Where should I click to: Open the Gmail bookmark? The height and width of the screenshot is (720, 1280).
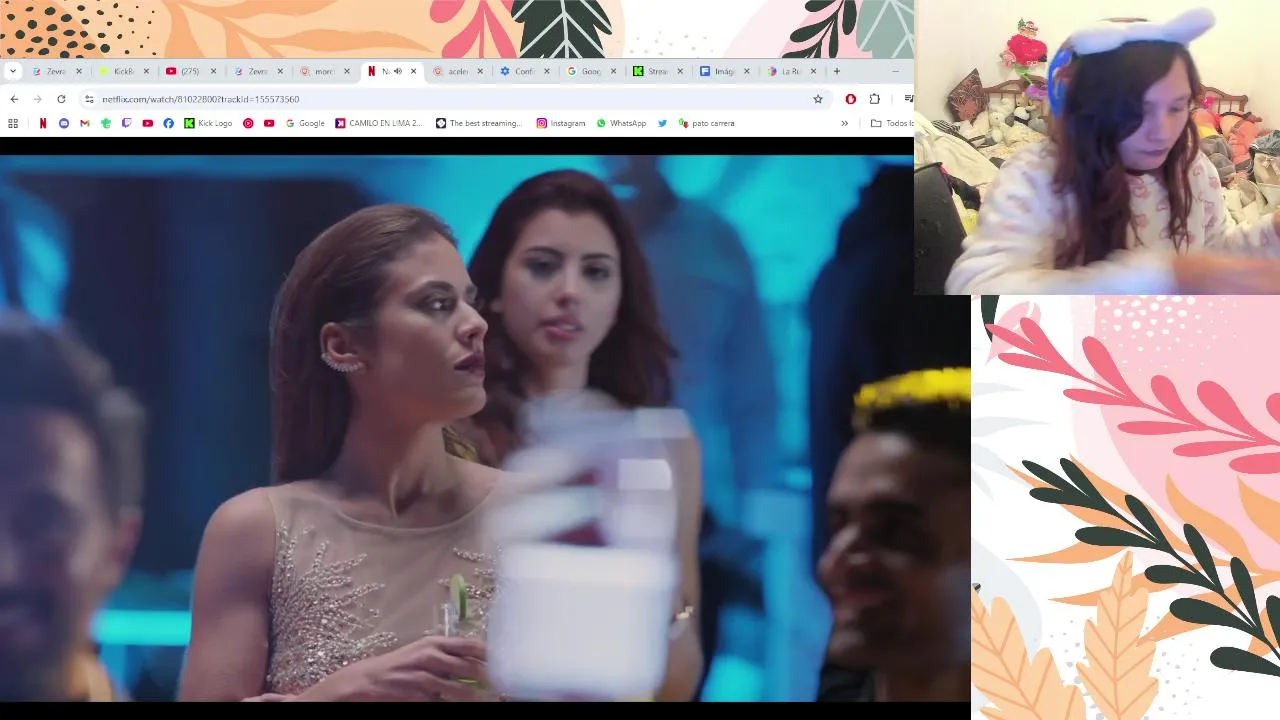pos(85,123)
